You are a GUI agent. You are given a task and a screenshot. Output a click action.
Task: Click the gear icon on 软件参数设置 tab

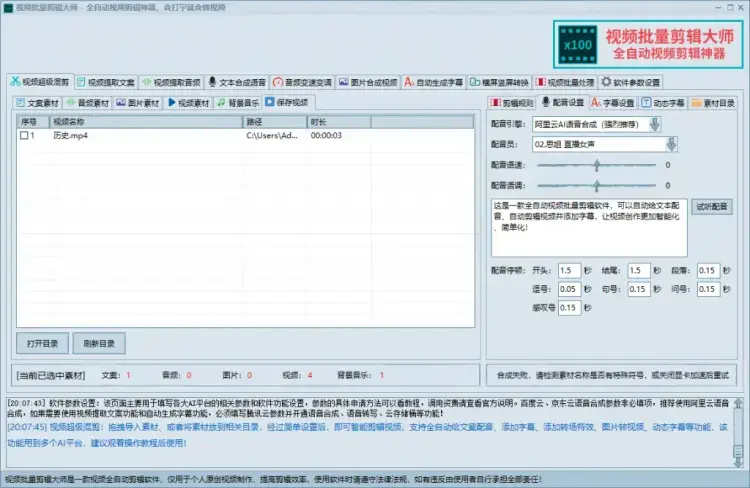pos(606,82)
